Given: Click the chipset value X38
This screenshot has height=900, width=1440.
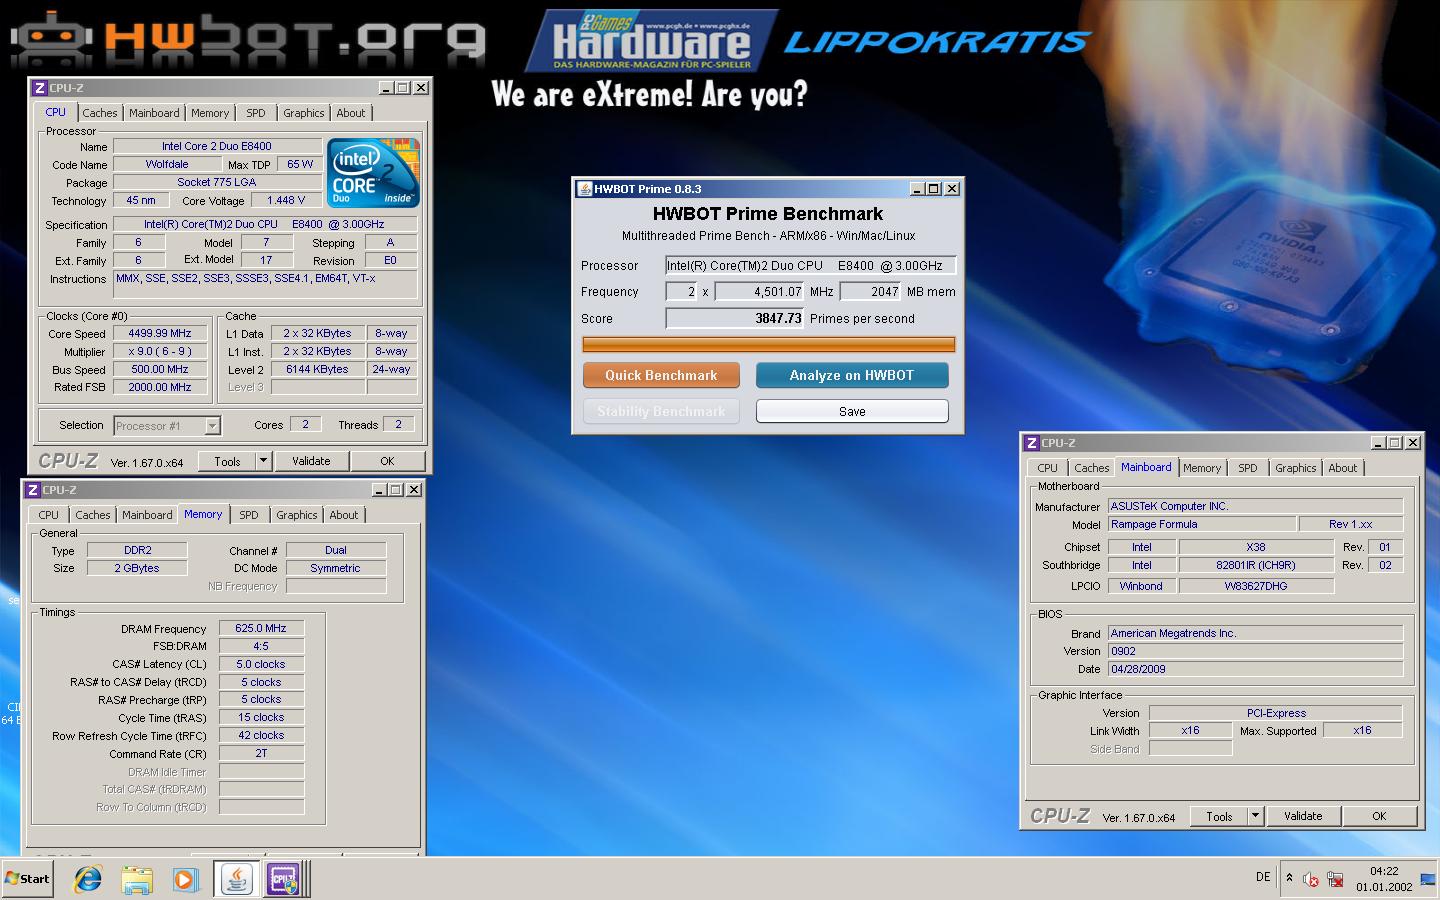Looking at the screenshot, I should click(x=1256, y=547).
